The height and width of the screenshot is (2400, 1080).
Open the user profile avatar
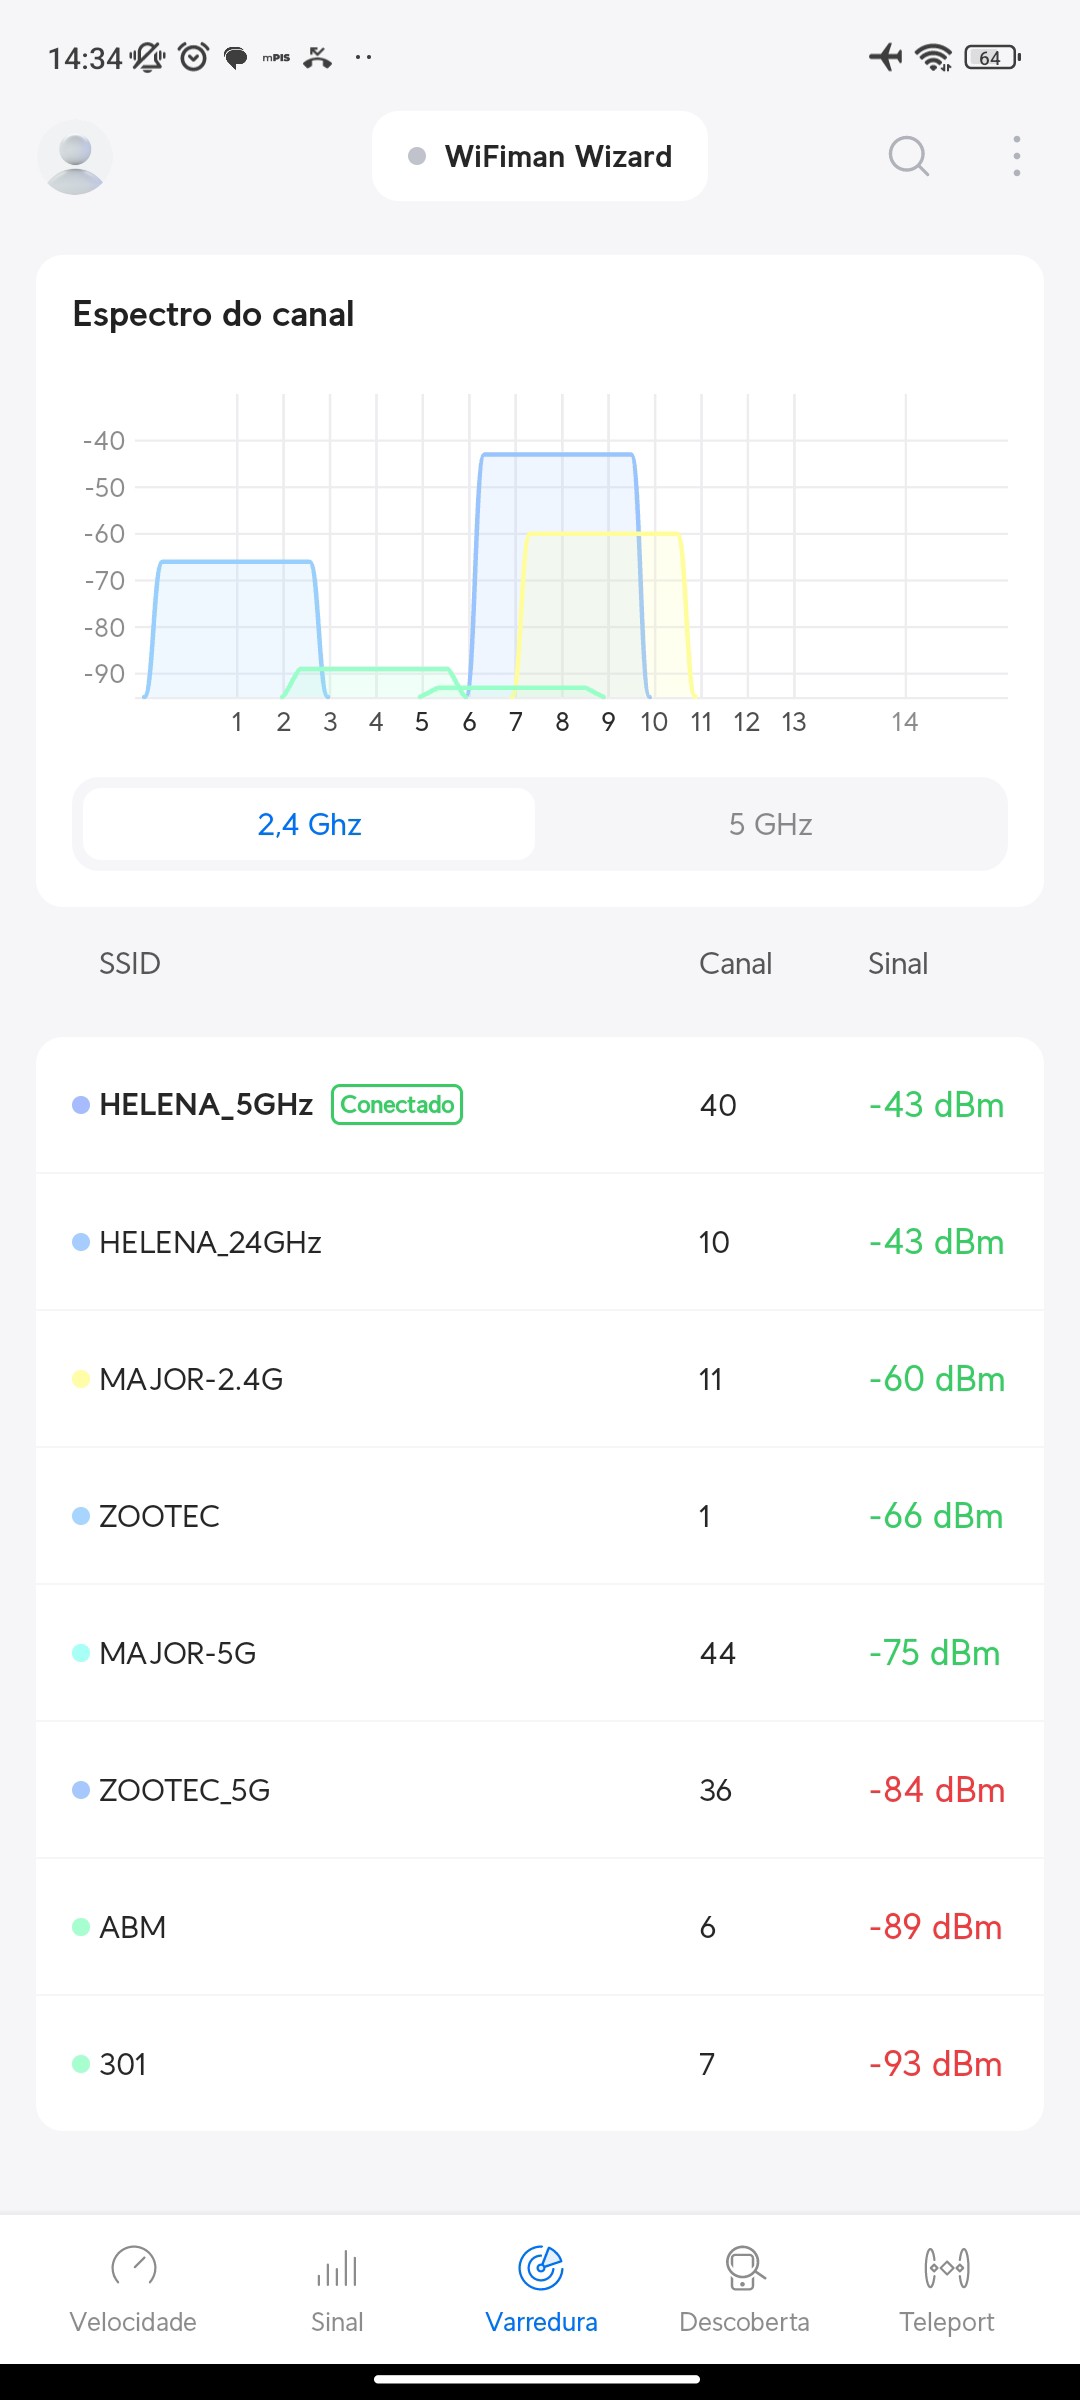[x=75, y=157]
